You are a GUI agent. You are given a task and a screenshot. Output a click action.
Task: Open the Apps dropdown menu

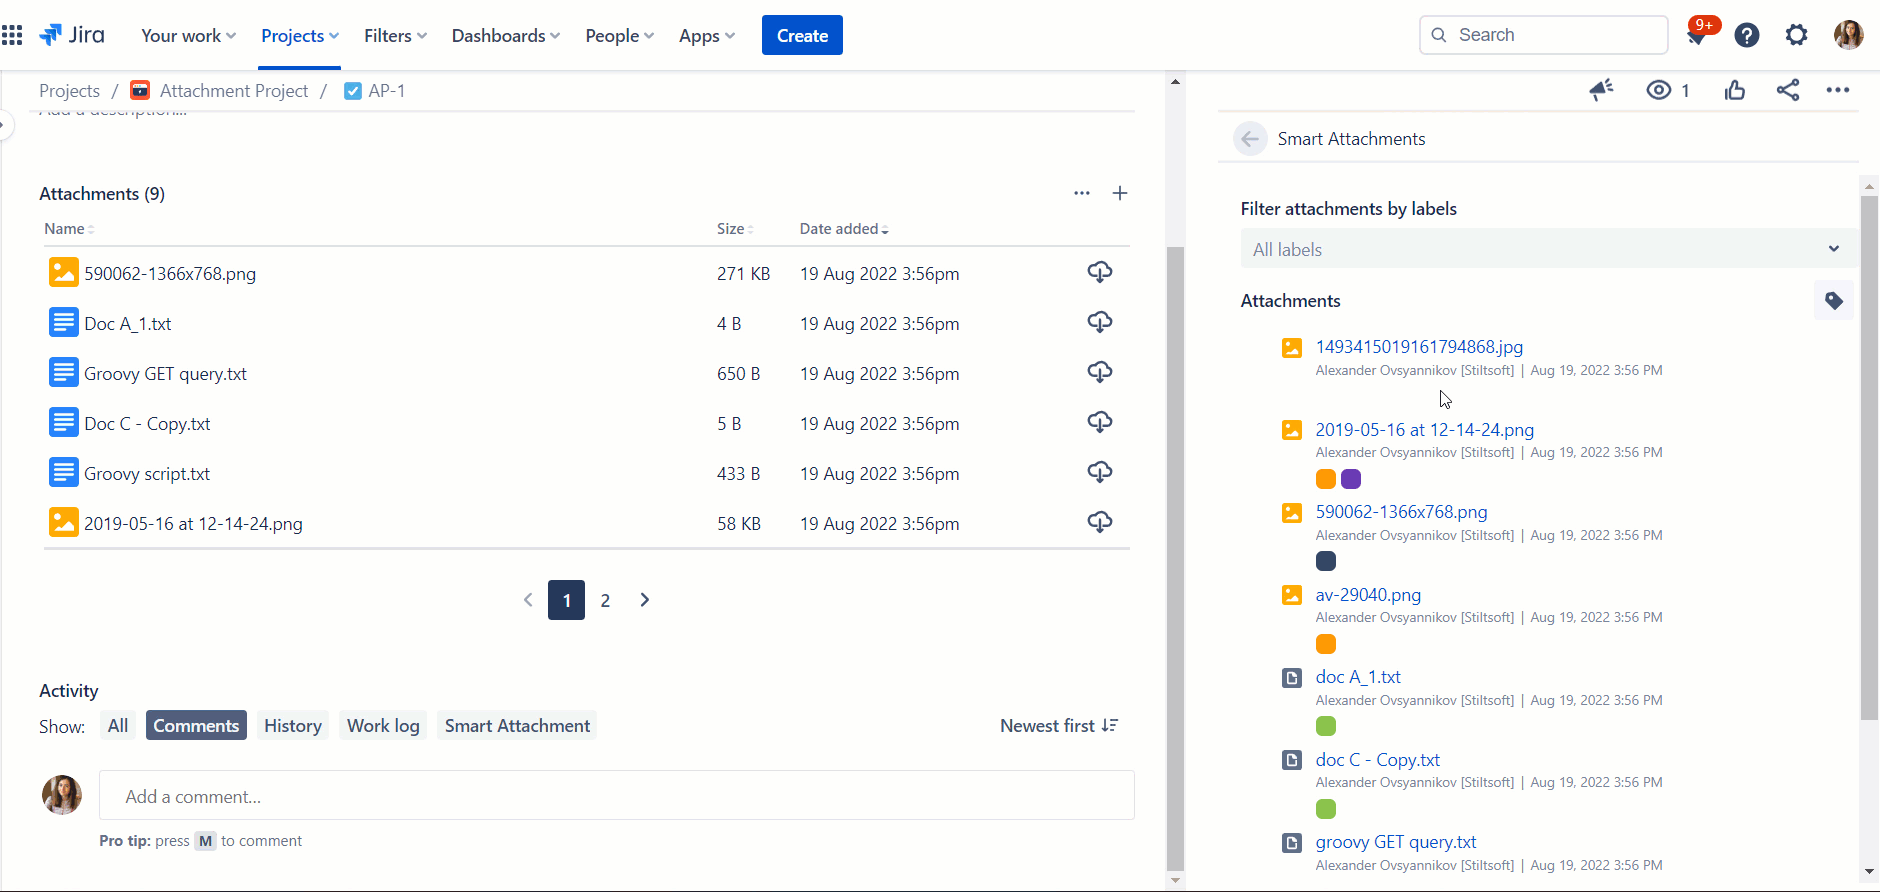(x=707, y=36)
